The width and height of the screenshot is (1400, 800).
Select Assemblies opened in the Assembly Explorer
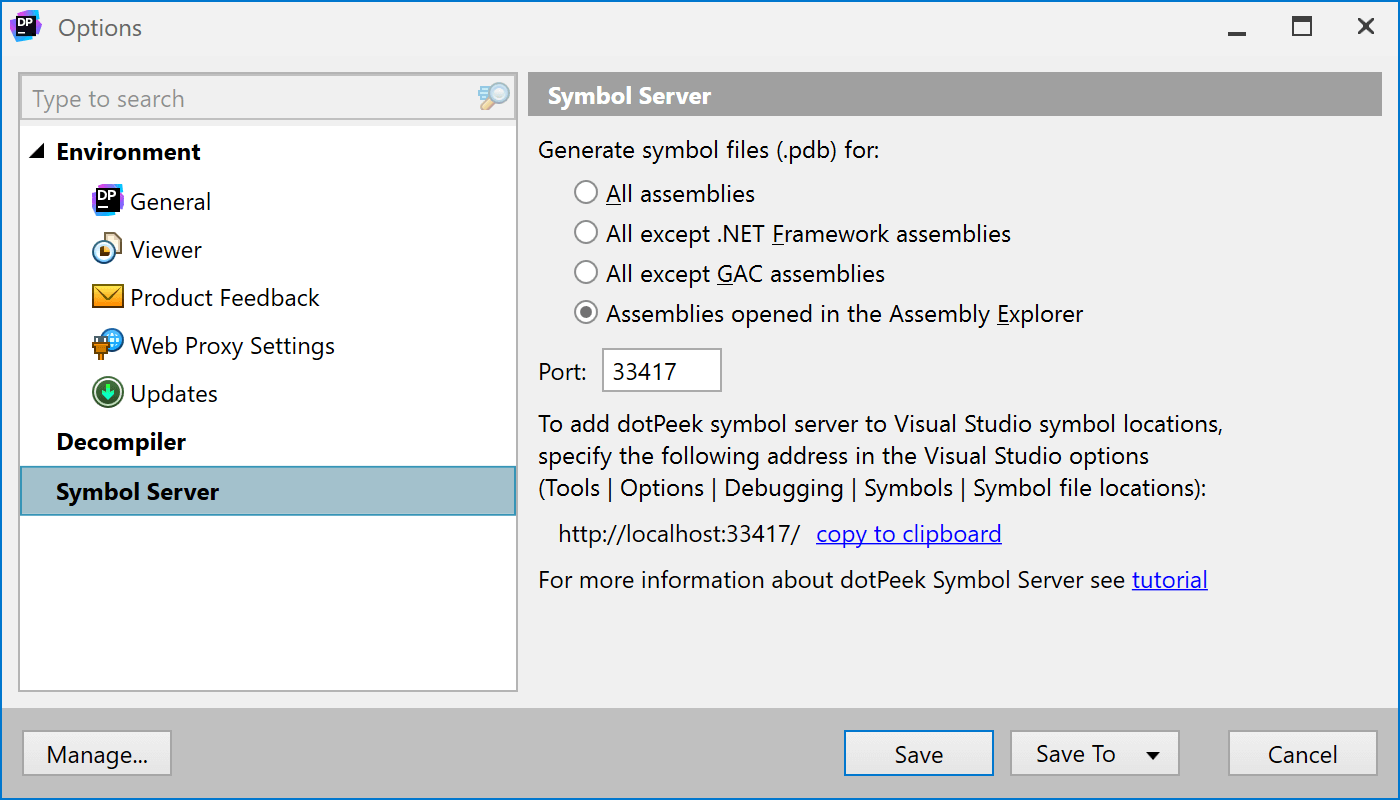[586, 313]
